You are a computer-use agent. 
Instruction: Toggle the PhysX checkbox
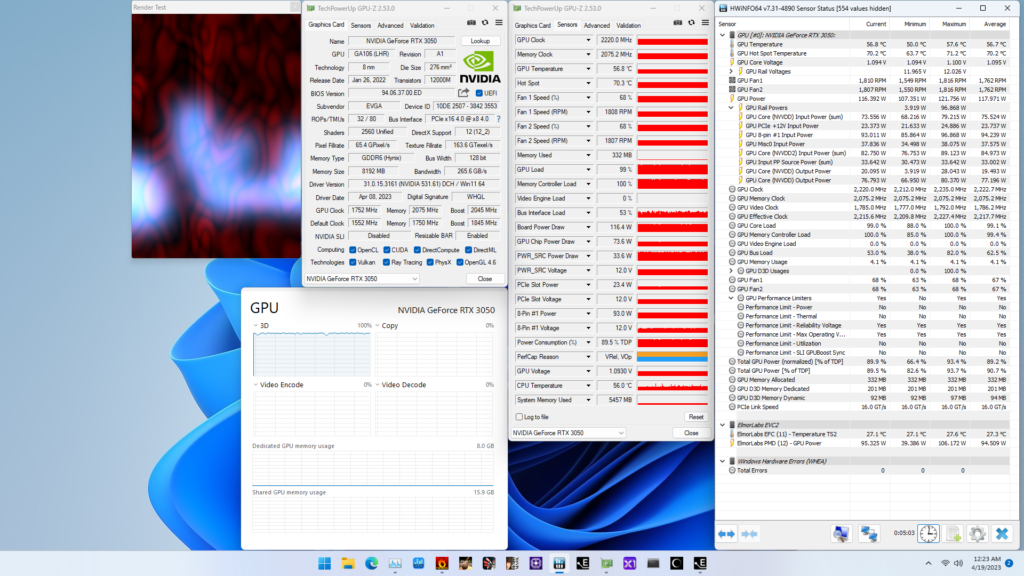click(430, 263)
